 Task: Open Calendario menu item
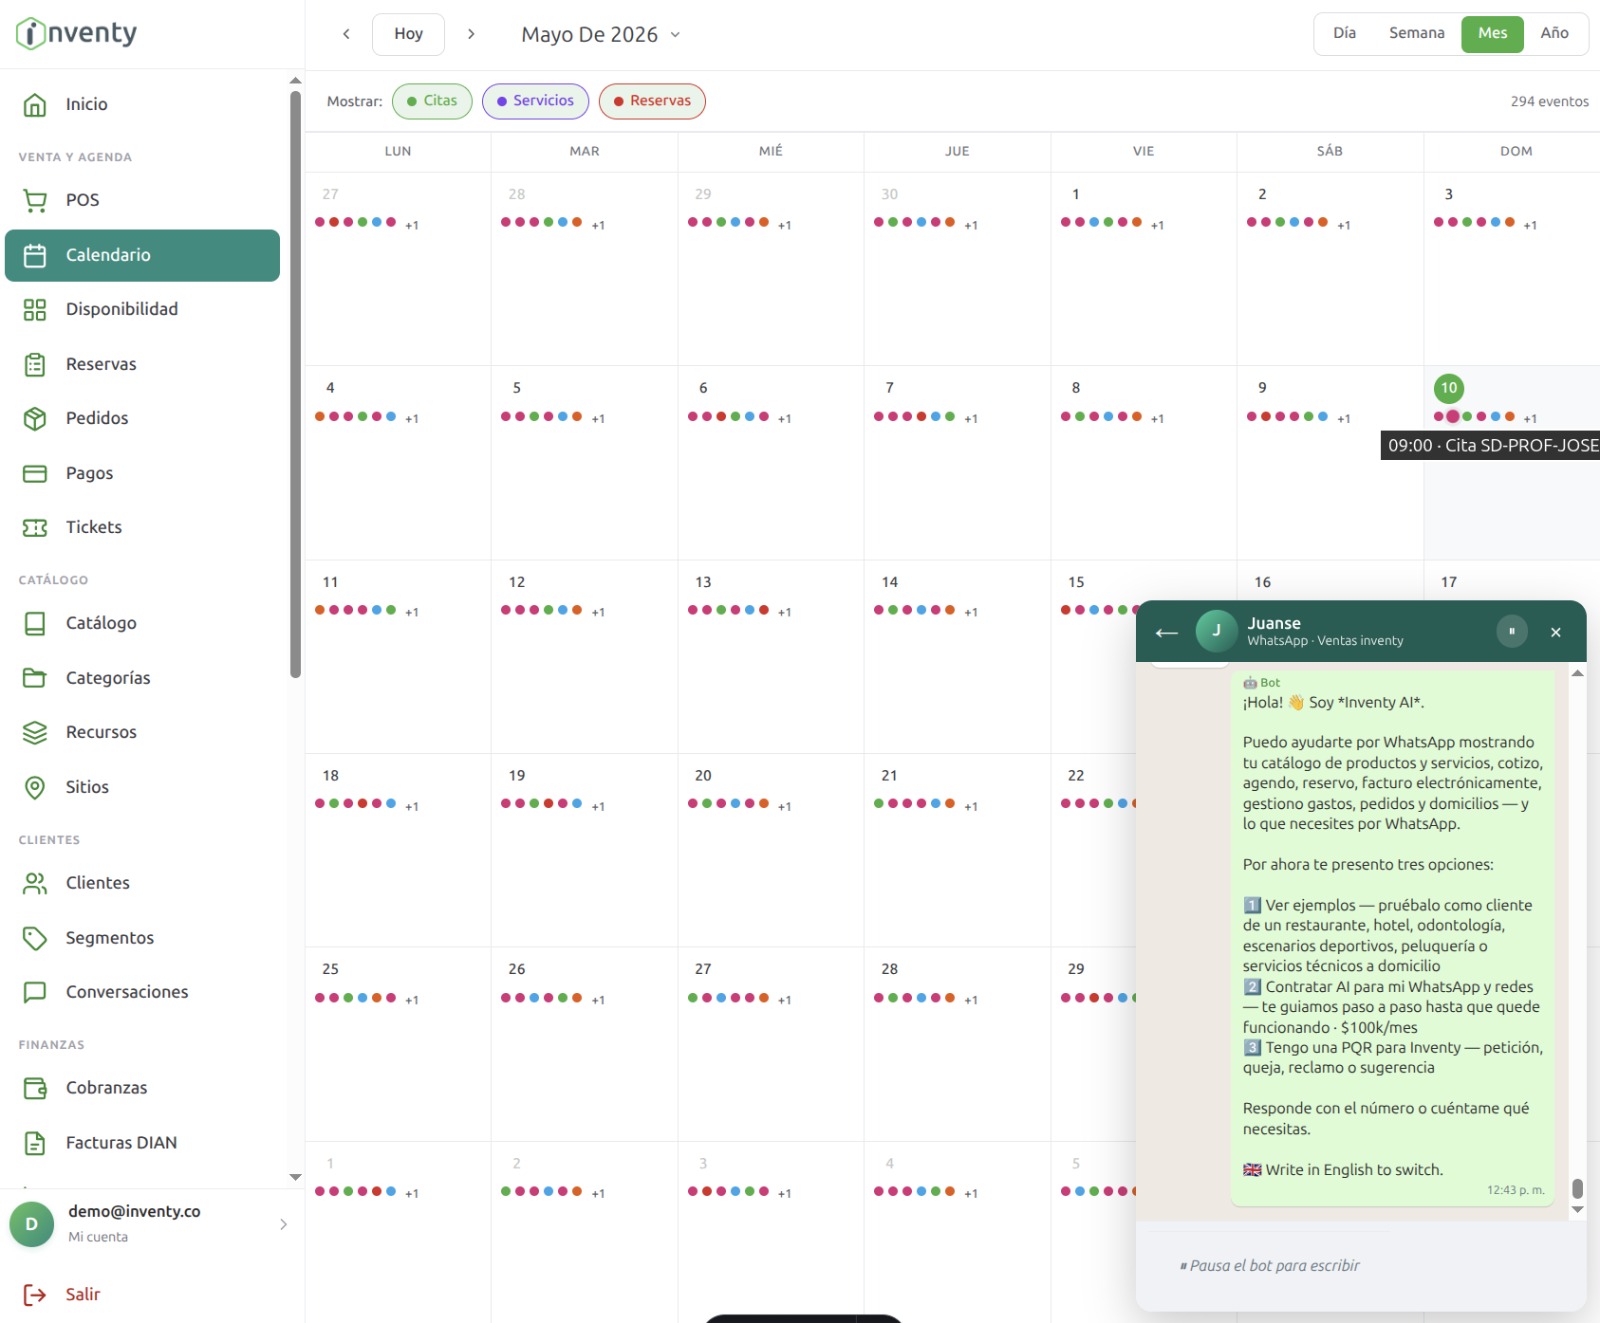[142, 255]
